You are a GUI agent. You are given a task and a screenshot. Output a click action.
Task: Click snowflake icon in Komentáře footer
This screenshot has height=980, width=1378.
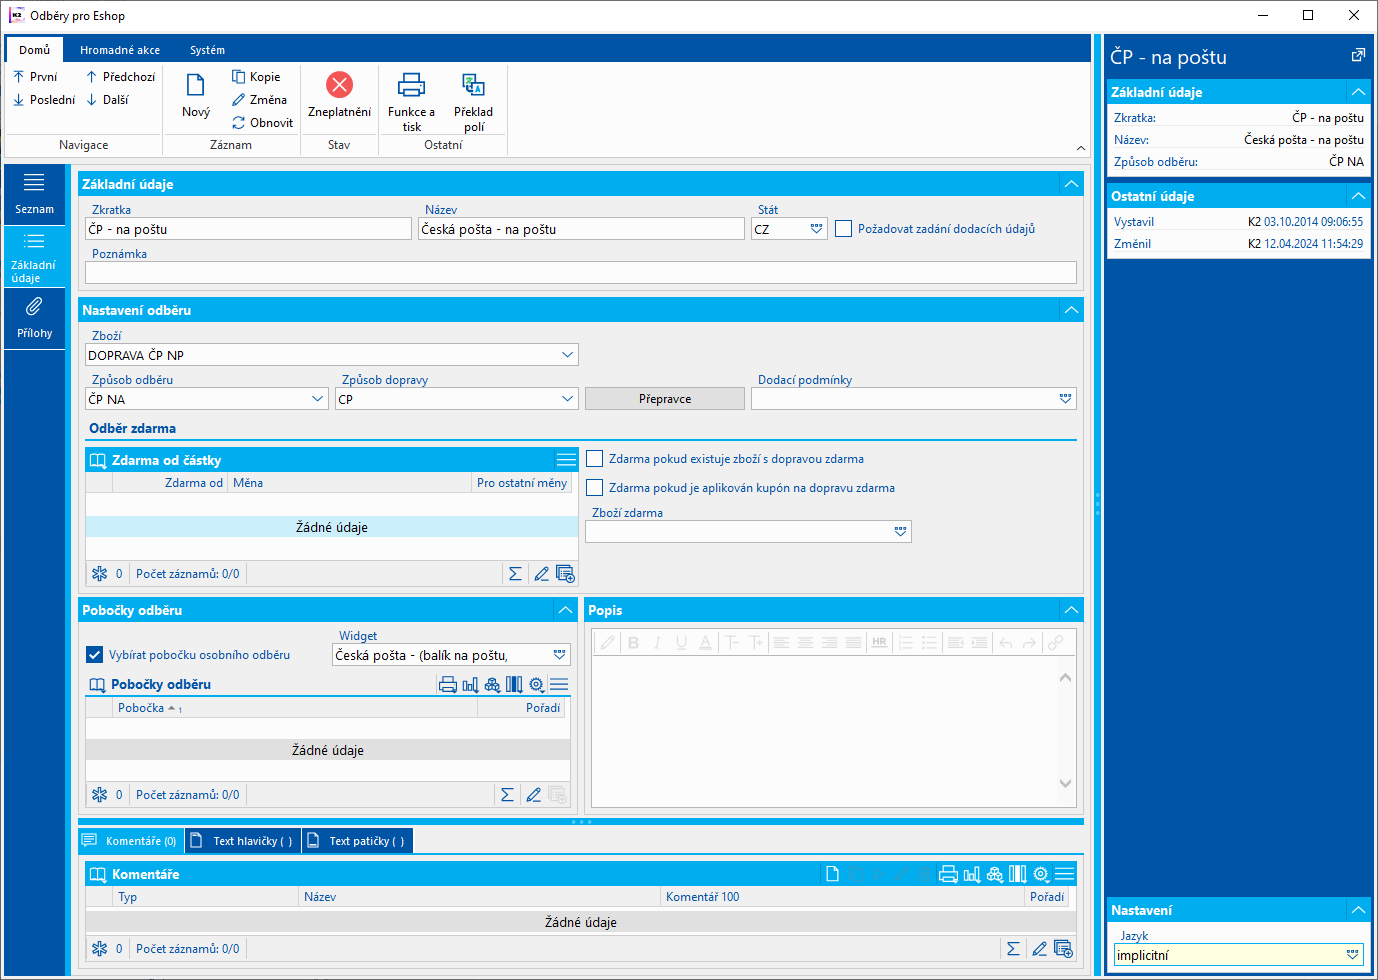pyautogui.click(x=99, y=949)
